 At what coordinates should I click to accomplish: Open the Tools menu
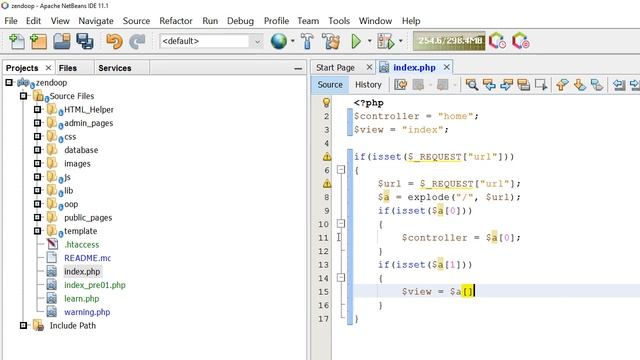pyautogui.click(x=339, y=21)
